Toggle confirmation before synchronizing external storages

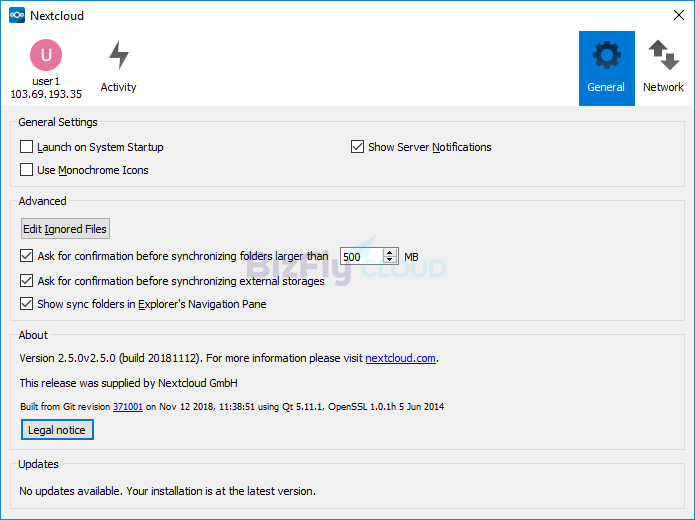click(x=27, y=281)
